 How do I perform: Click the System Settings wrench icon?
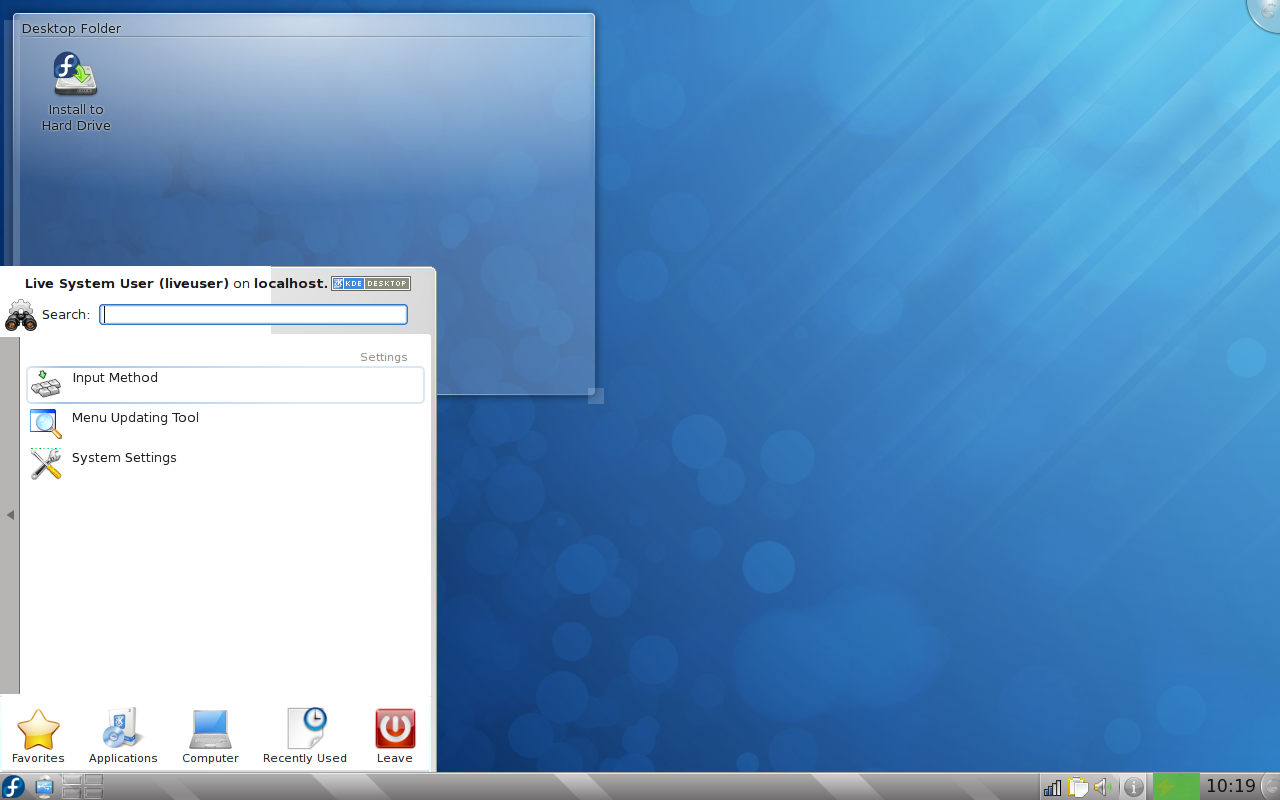(46, 464)
